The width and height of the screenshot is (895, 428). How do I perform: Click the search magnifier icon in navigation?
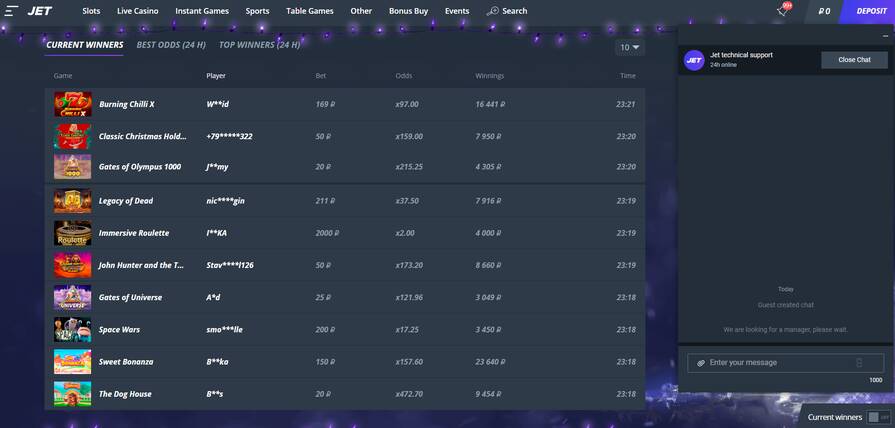[492, 11]
